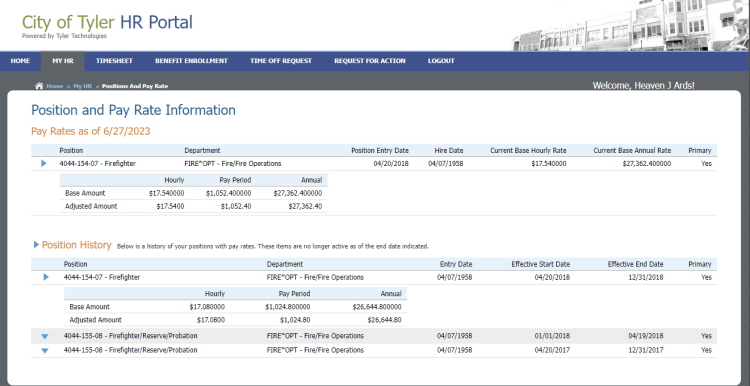The width and height of the screenshot is (750, 386).
Task: Click the Position History heading
Action: click(x=77, y=245)
